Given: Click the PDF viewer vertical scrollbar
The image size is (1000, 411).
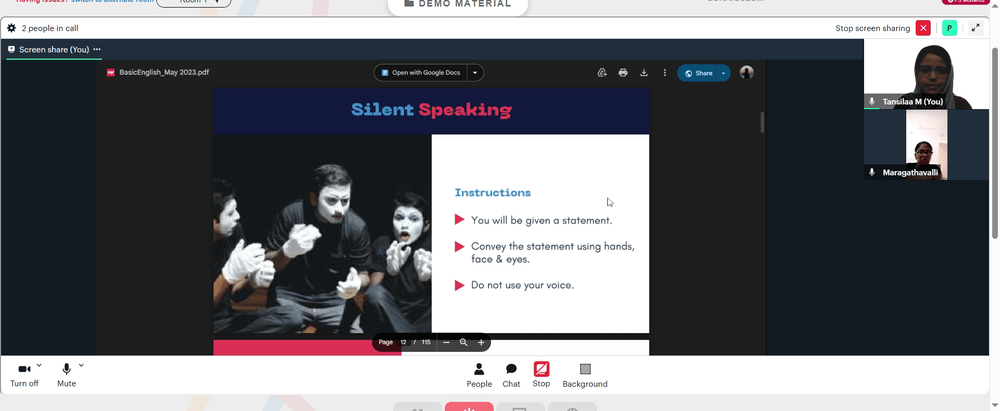Looking at the screenshot, I should pyautogui.click(x=762, y=123).
